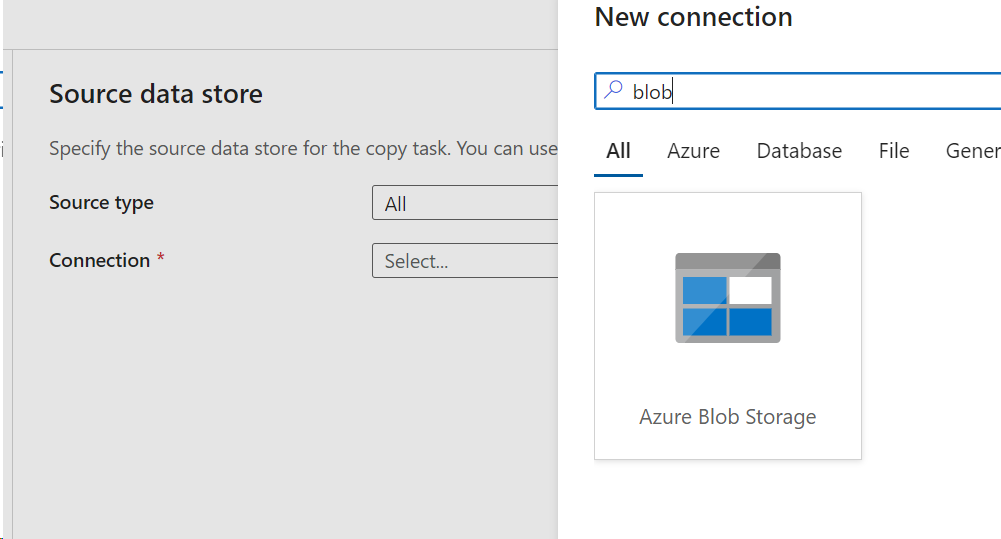Click the New connection panel heading
1001x539 pixels.
point(693,17)
